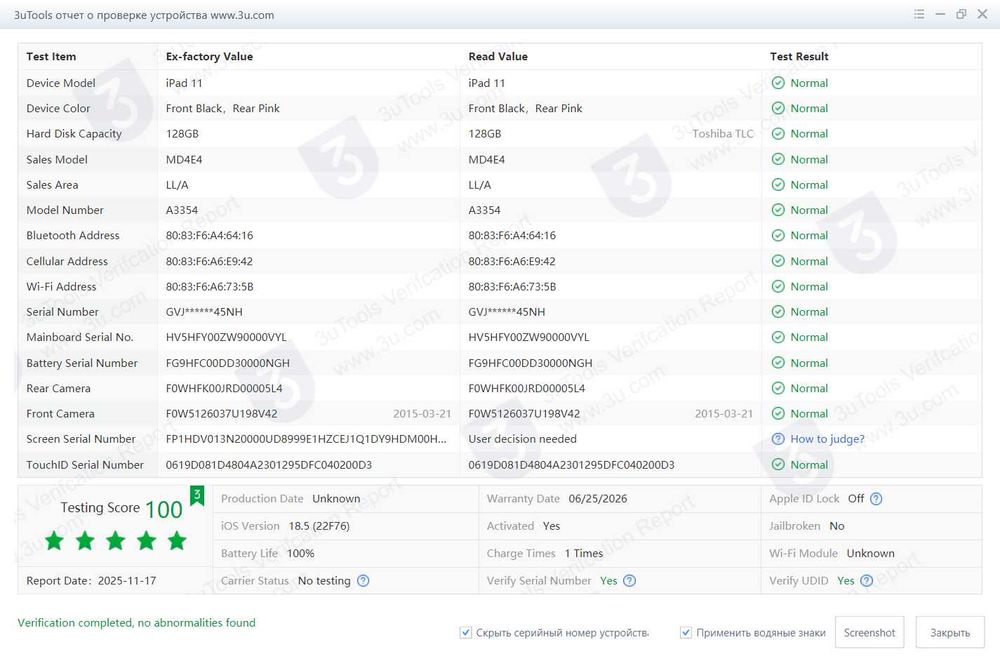Click the green check icon for TouchID Serial Number

[x=778, y=465]
